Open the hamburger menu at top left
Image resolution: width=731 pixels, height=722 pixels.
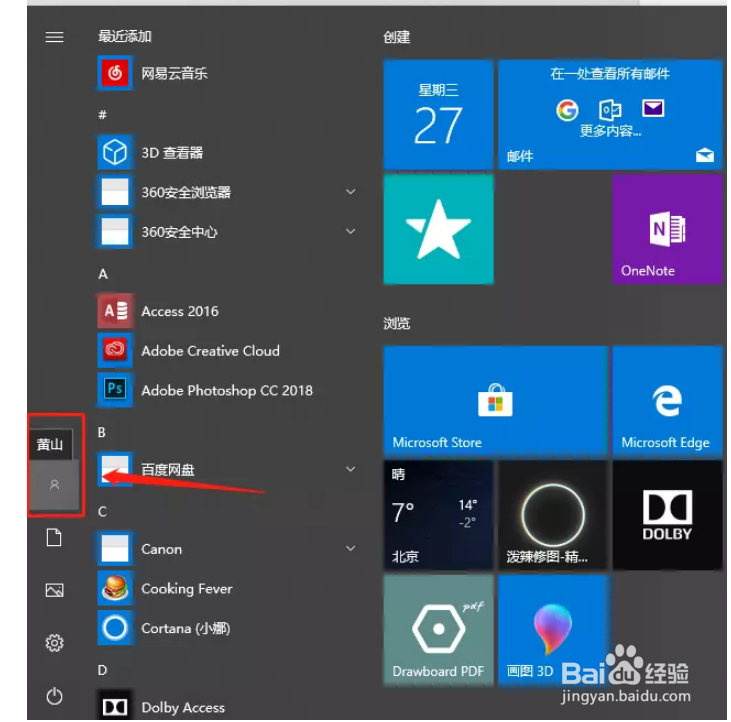pyautogui.click(x=54, y=37)
